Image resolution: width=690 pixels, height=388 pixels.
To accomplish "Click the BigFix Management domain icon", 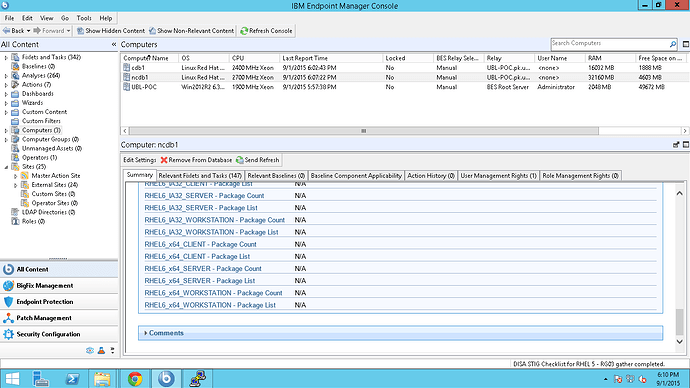I will (x=8, y=286).
